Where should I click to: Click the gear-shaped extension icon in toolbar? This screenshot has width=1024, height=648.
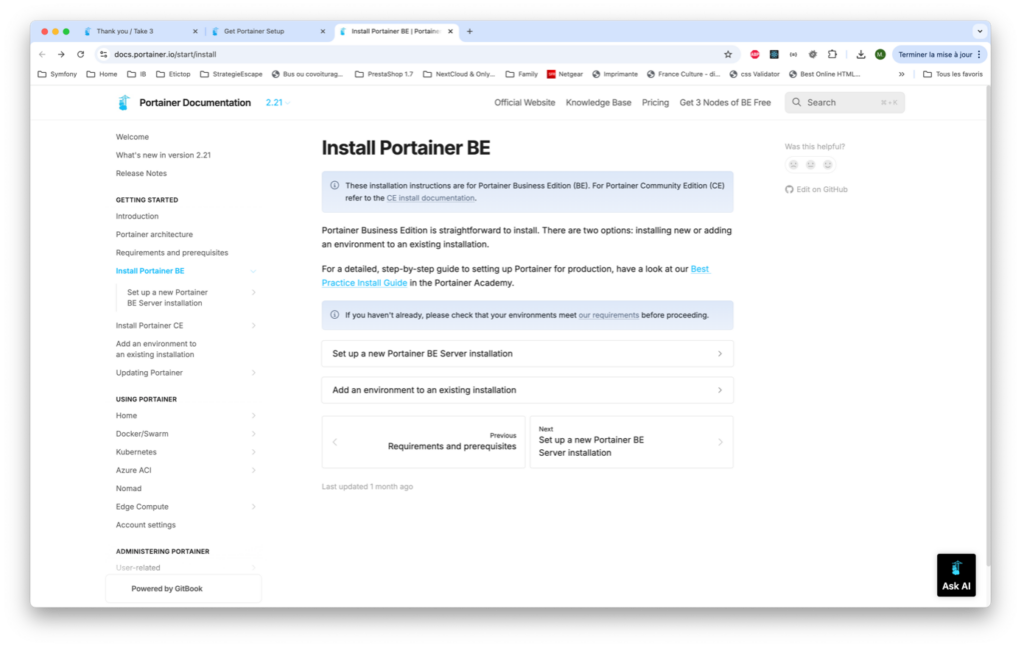(812, 54)
